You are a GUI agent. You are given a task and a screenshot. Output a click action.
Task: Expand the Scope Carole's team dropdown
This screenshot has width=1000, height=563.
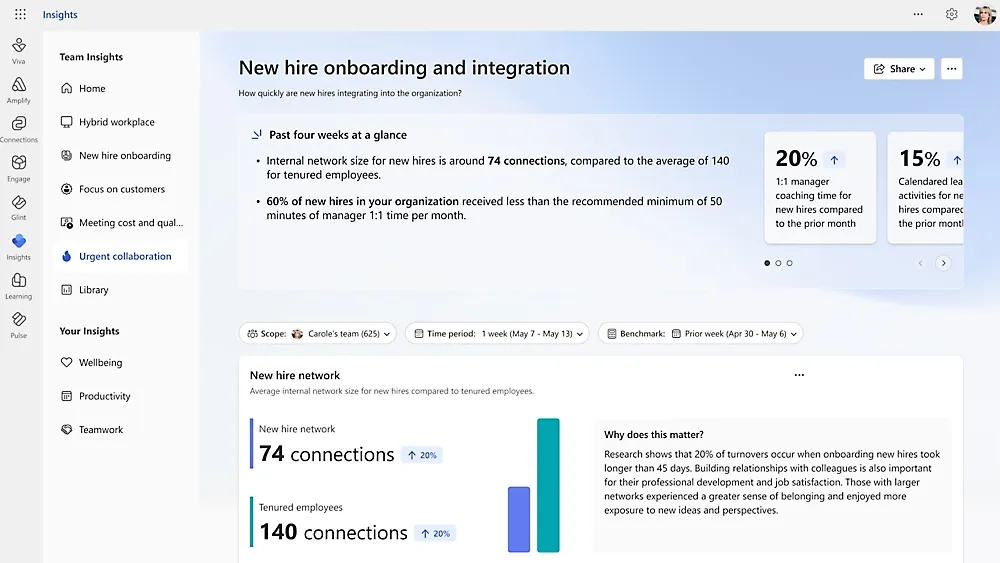(x=318, y=333)
